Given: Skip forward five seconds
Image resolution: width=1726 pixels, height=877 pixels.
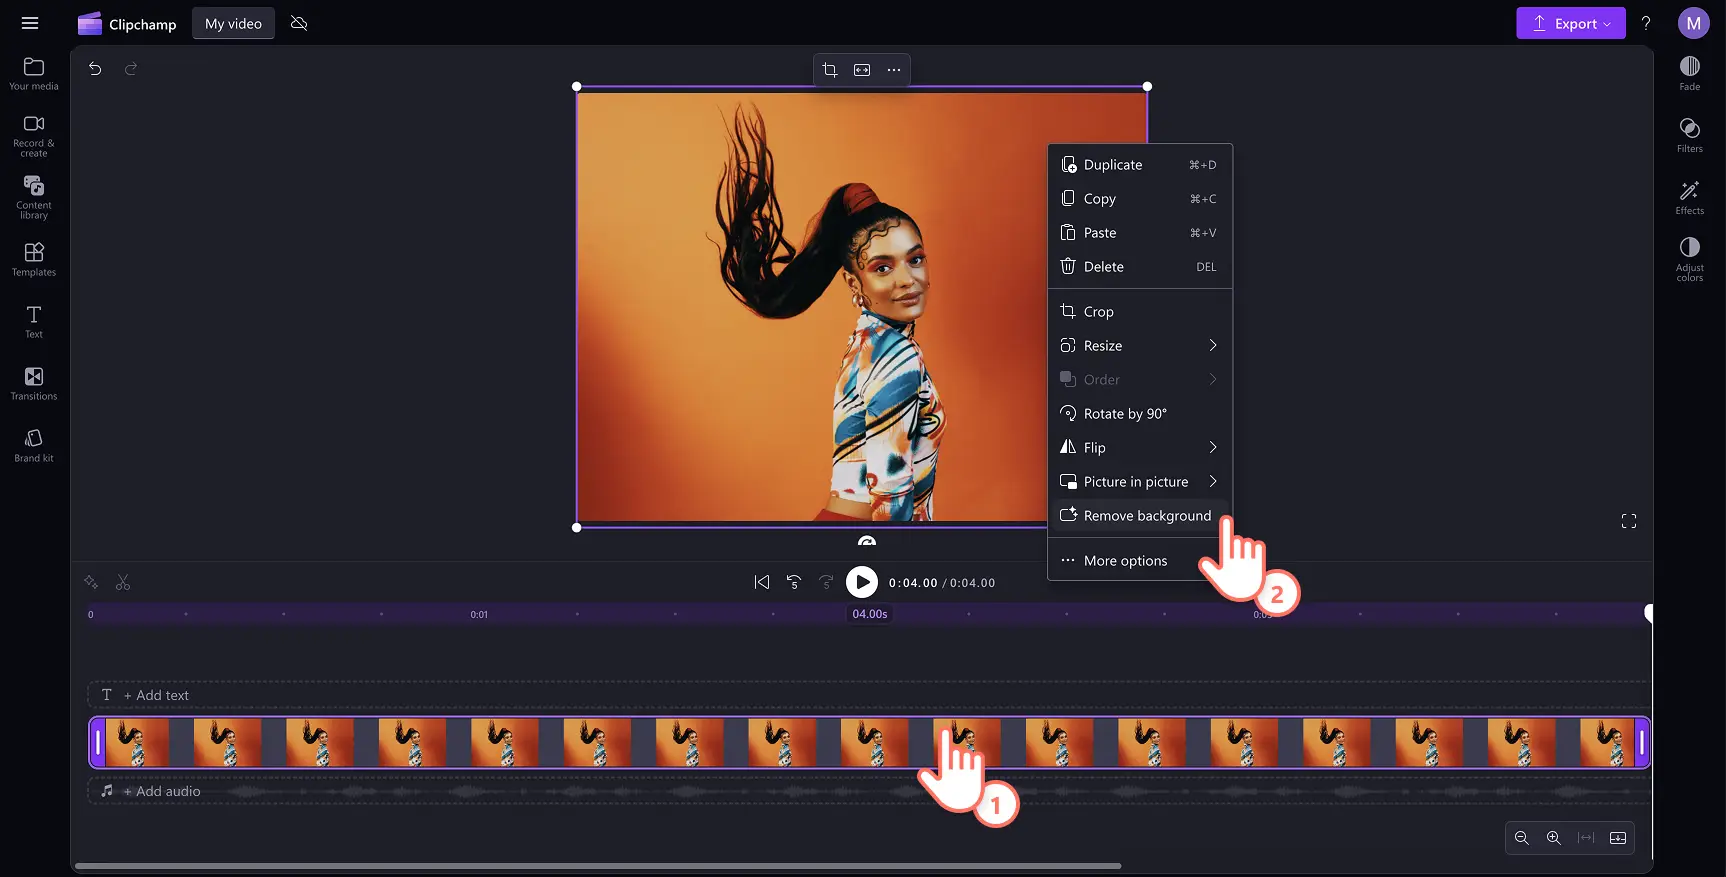Looking at the screenshot, I should point(826,582).
